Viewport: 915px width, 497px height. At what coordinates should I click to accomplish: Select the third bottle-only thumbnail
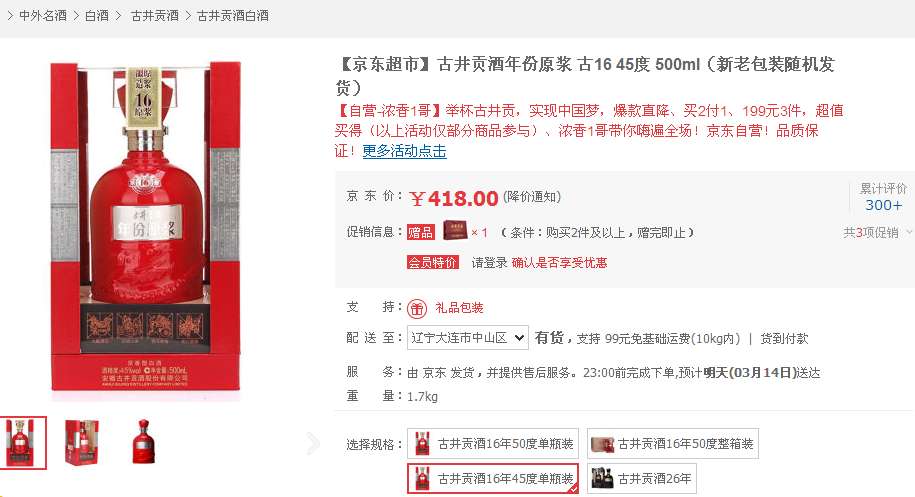(143, 443)
